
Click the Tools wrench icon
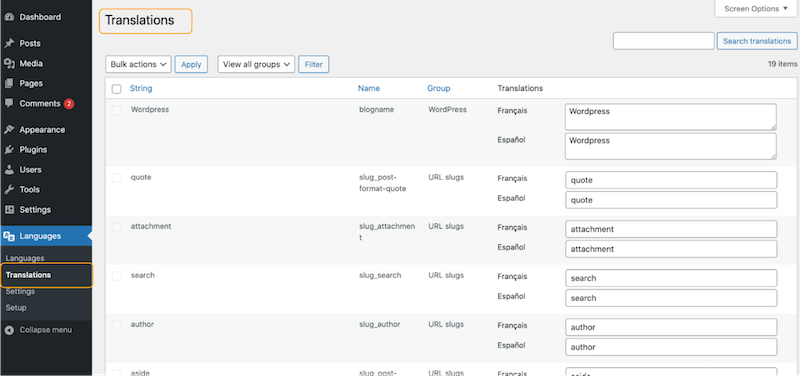[9, 190]
